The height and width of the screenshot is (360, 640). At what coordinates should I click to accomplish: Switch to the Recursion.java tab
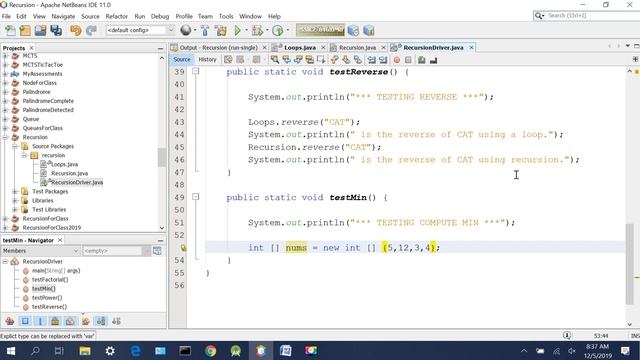point(357,48)
